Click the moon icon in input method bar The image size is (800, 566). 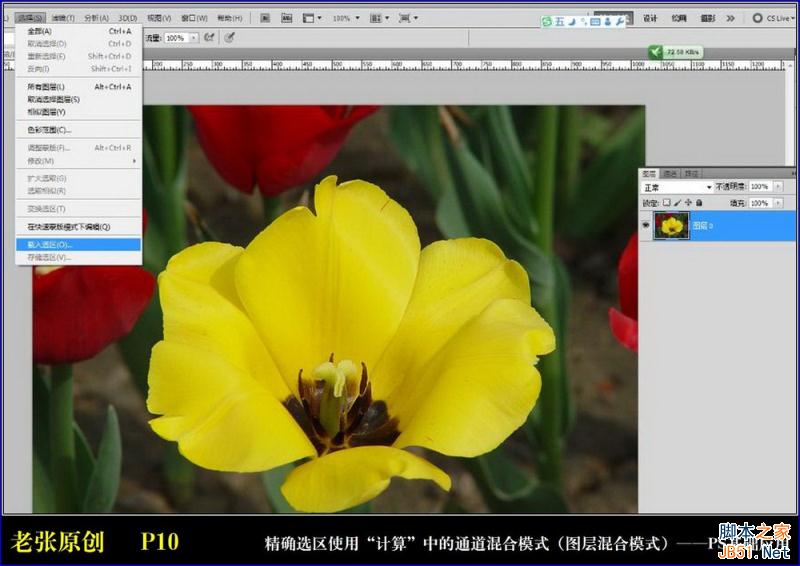[572, 21]
